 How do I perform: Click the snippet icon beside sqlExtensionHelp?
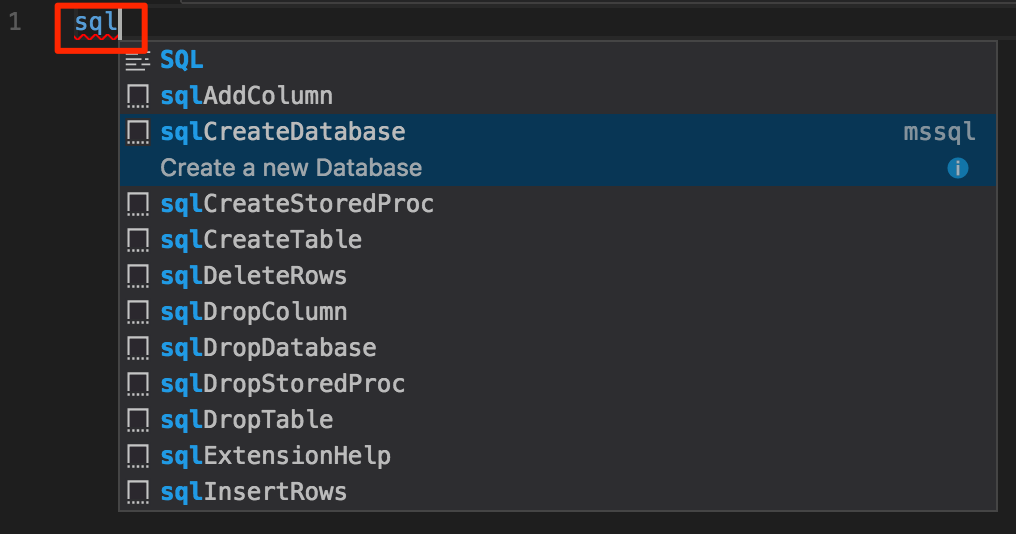tap(138, 456)
